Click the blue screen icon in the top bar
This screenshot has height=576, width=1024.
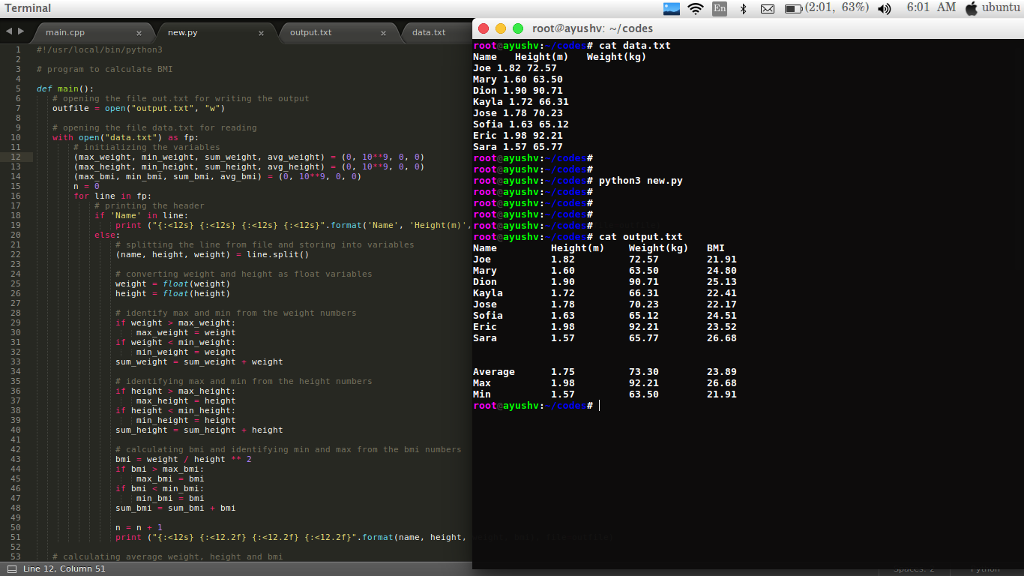[671, 8]
